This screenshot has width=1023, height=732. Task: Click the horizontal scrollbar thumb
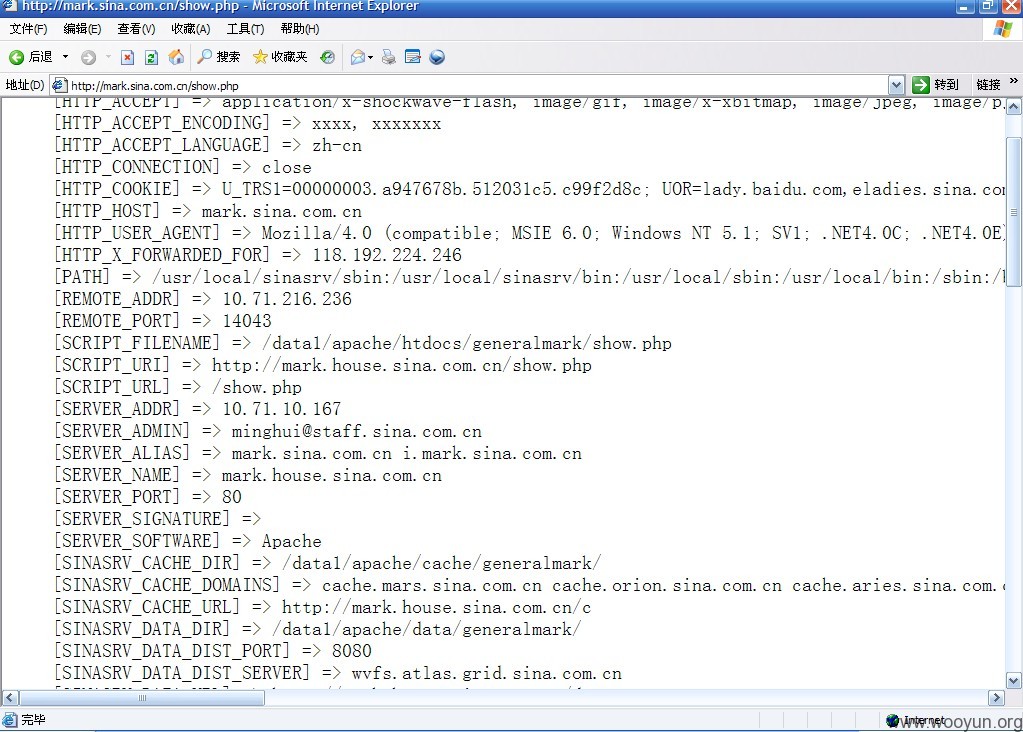click(142, 698)
